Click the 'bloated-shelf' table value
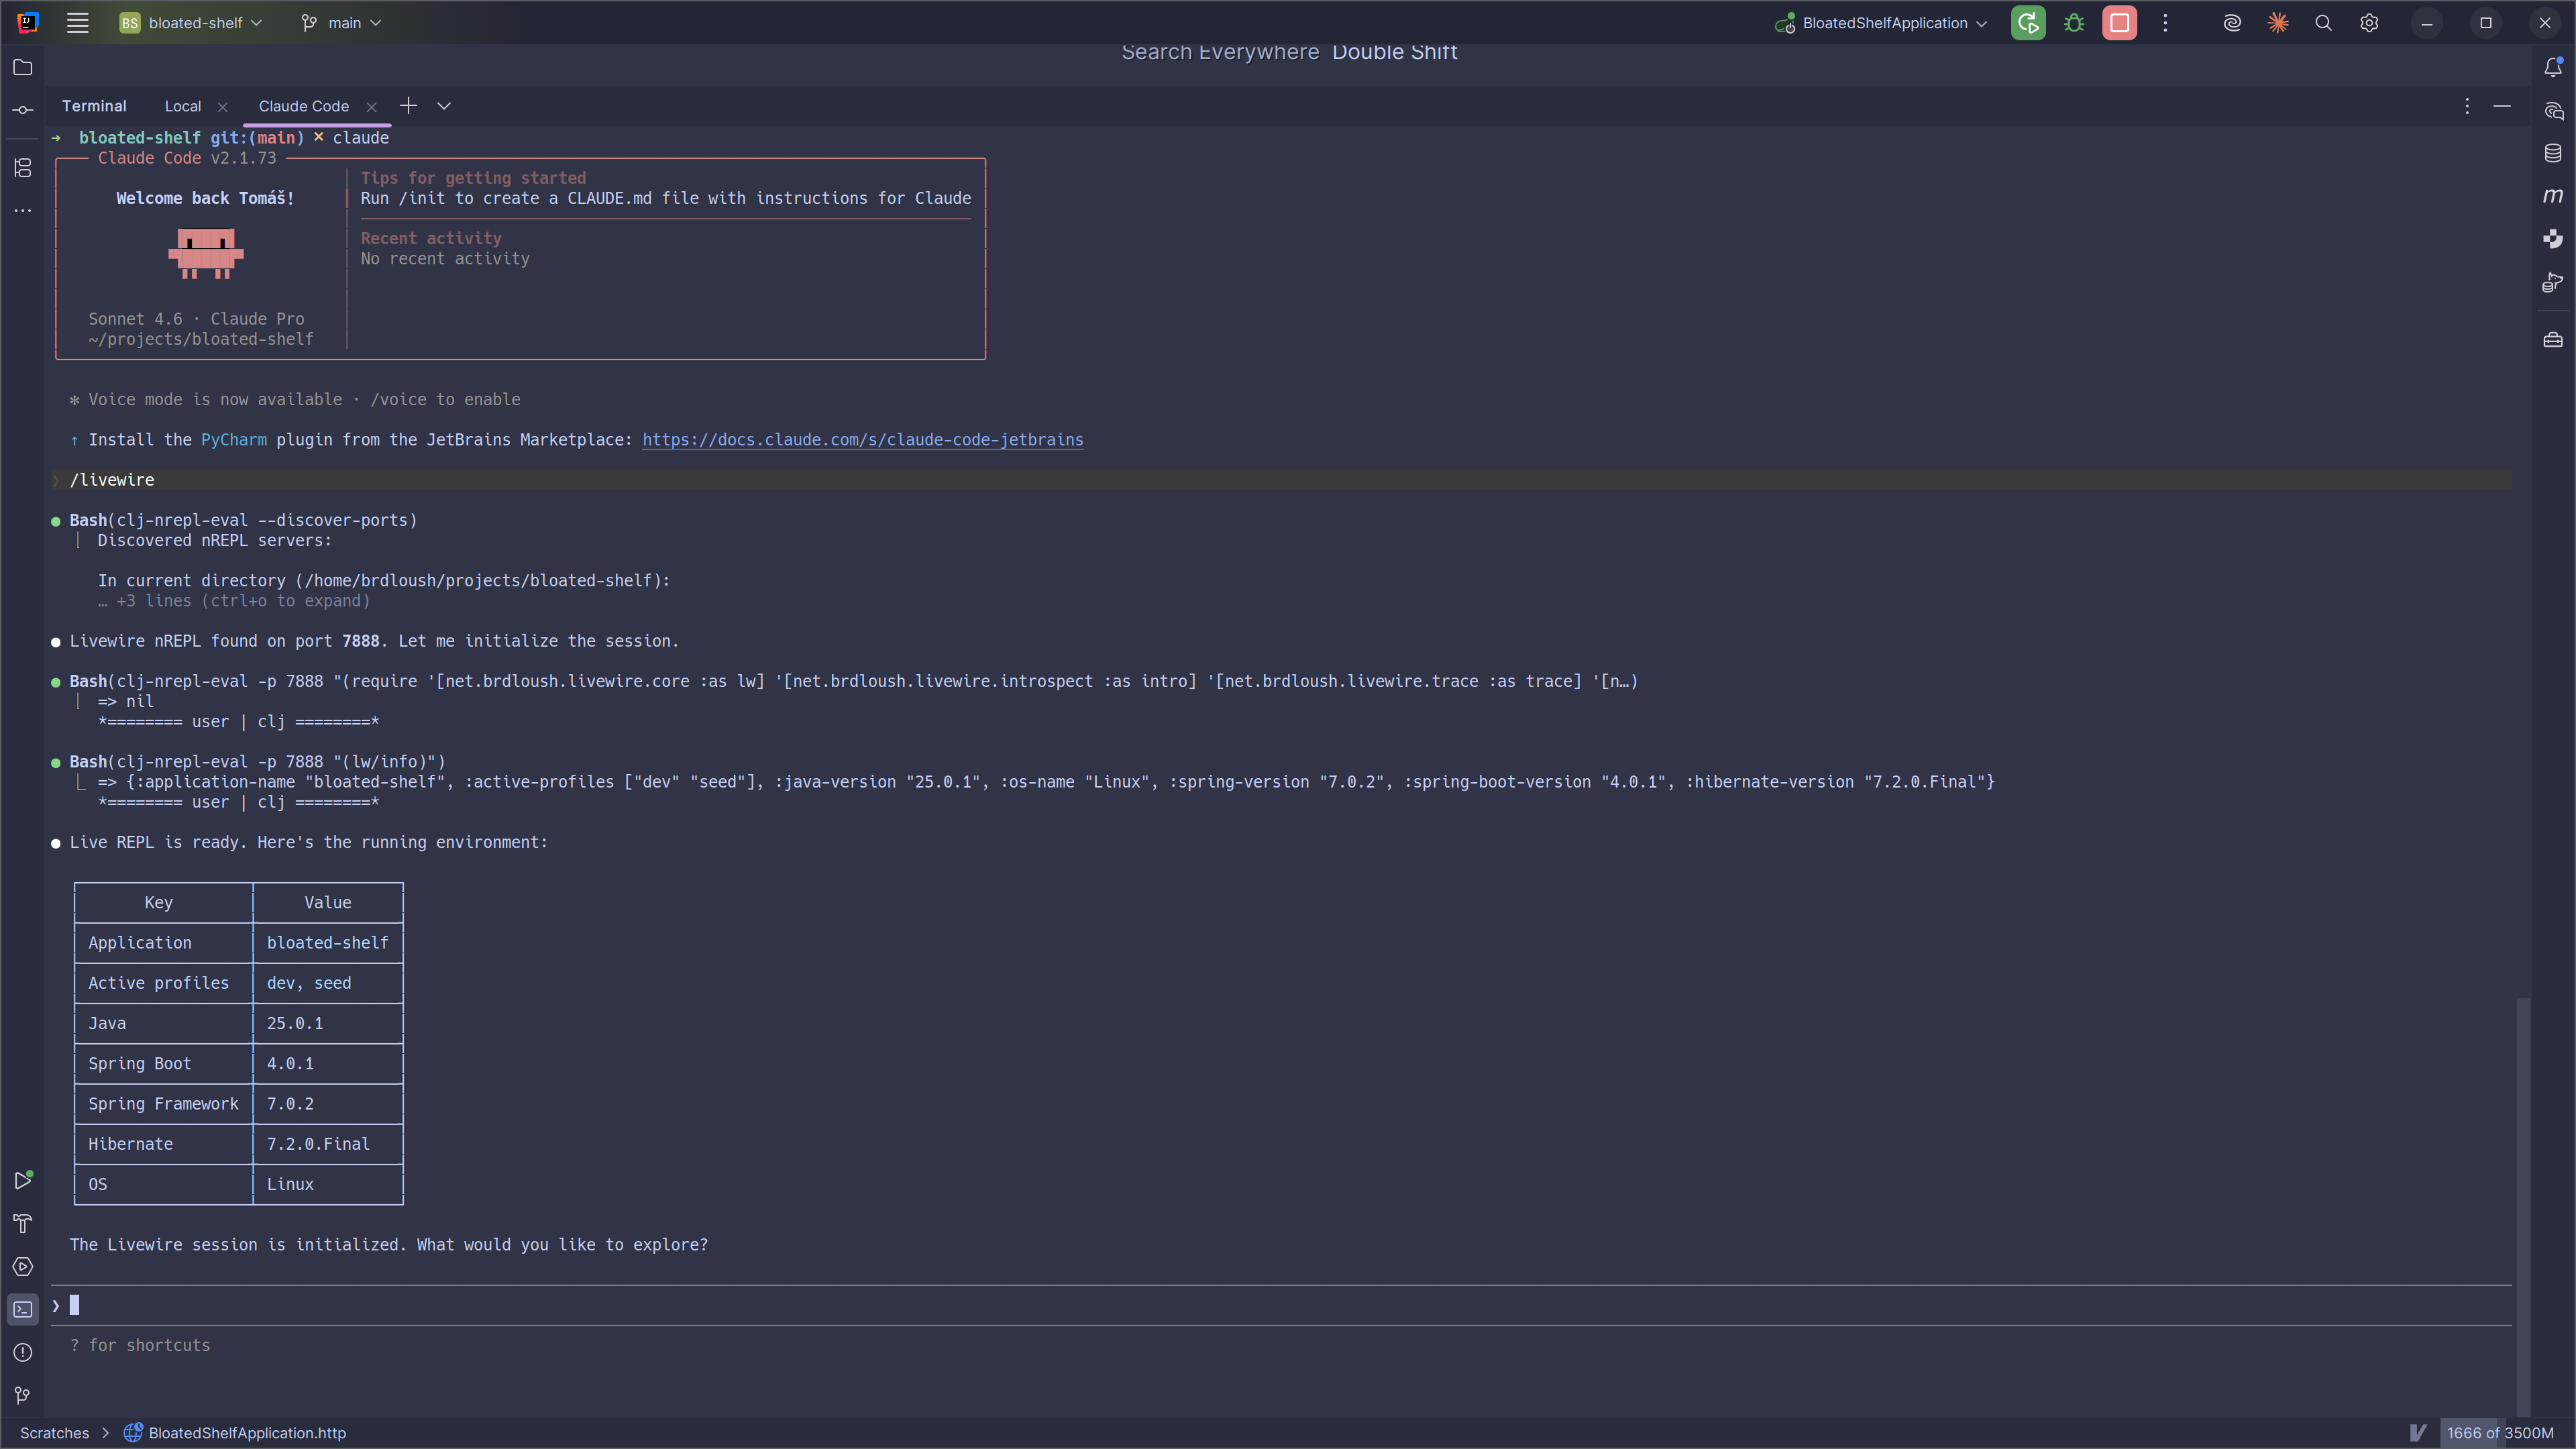 327,943
